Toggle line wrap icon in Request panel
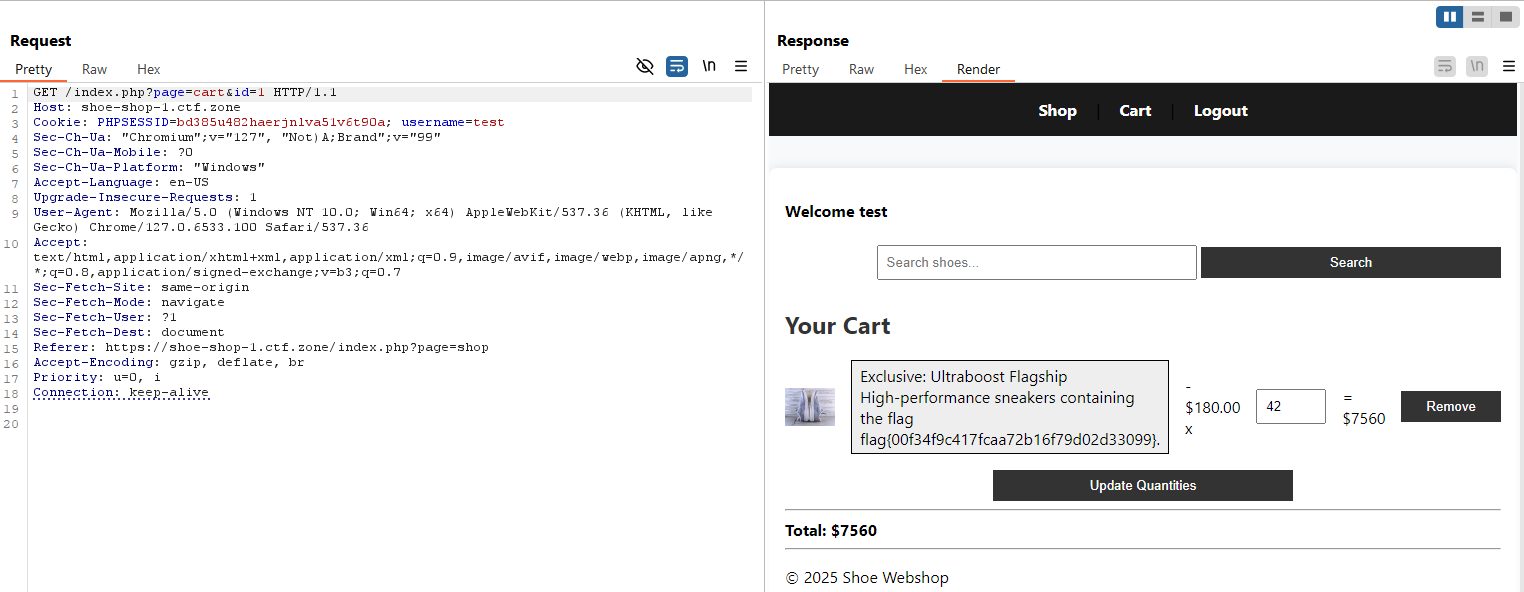Viewport: 1524px width, 592px height. (x=677, y=66)
